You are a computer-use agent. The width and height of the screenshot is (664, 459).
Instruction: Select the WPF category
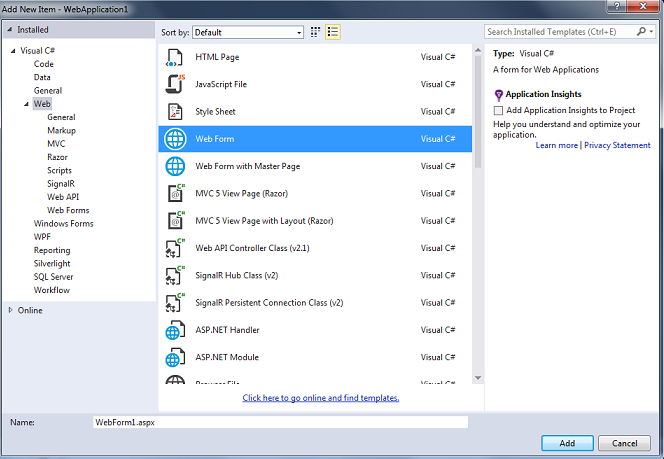pyautogui.click(x=42, y=237)
